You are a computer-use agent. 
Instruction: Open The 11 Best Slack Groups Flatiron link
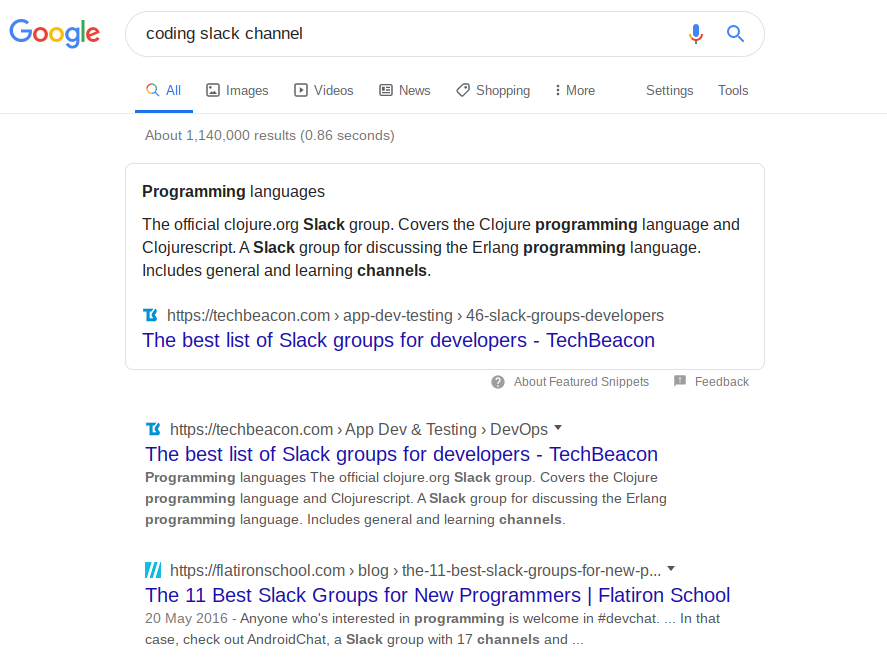click(x=437, y=595)
